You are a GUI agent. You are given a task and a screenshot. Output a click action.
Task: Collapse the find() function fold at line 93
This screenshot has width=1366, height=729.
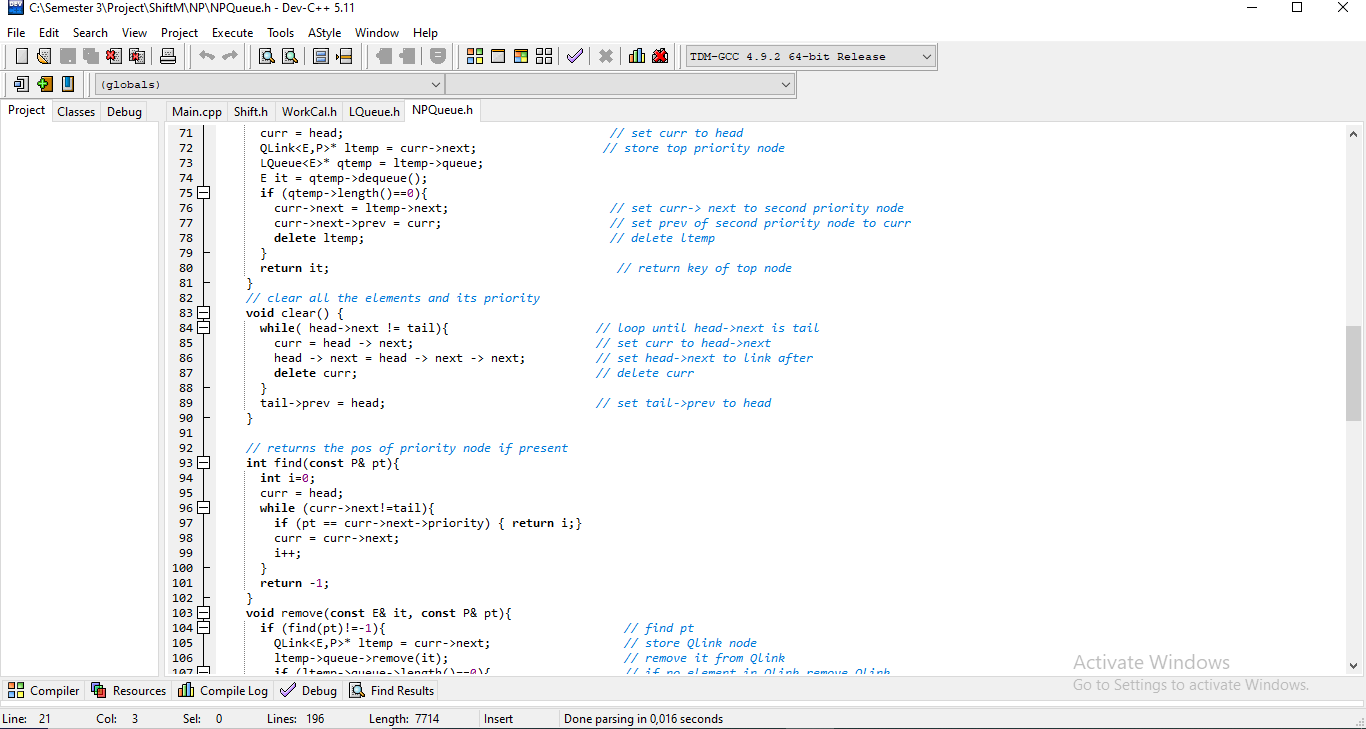(203, 463)
